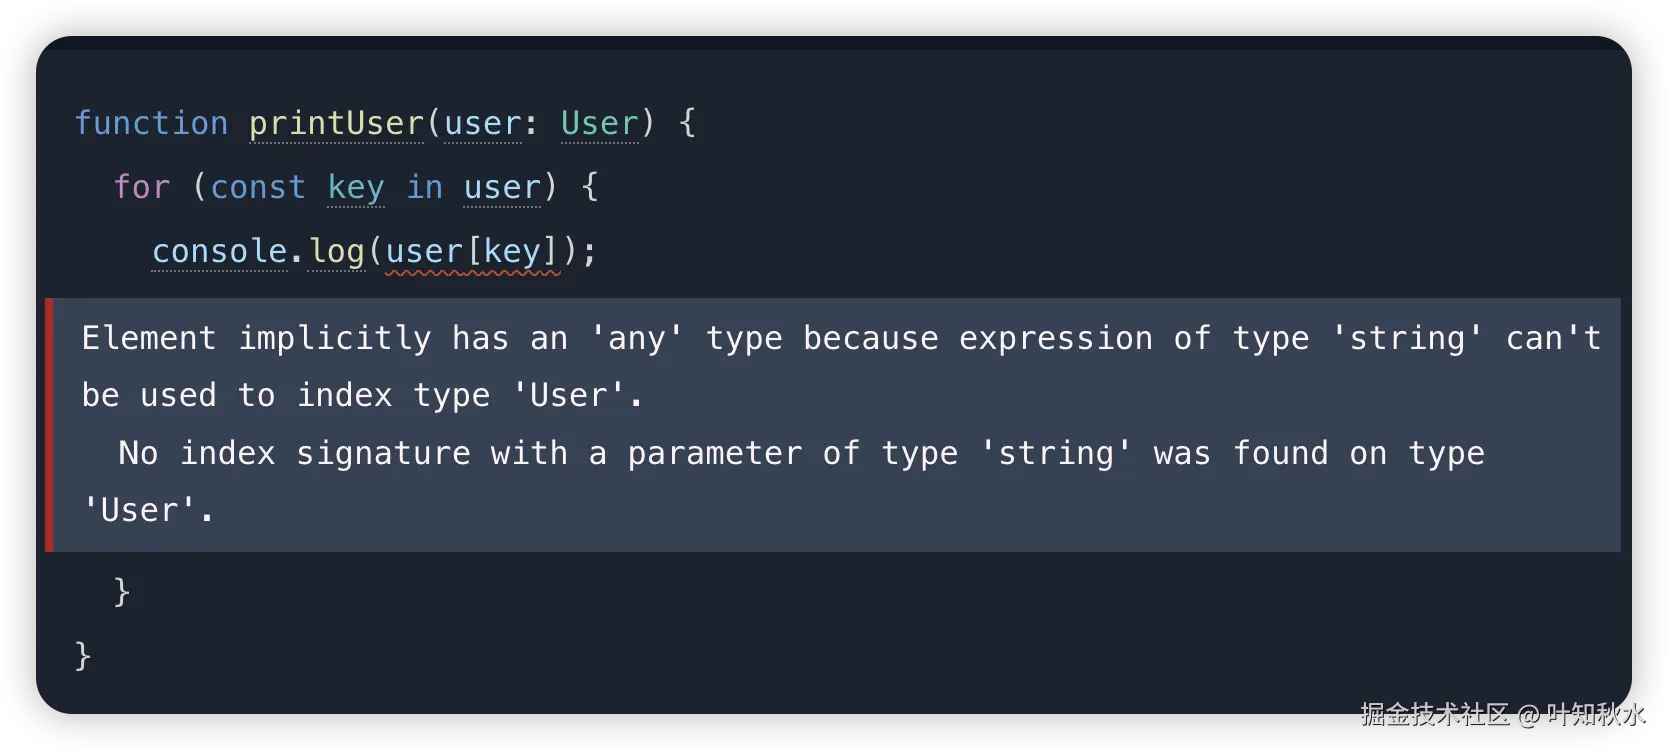Click the function's final closing brace
1668x750 pixels.
pyautogui.click(x=83, y=655)
